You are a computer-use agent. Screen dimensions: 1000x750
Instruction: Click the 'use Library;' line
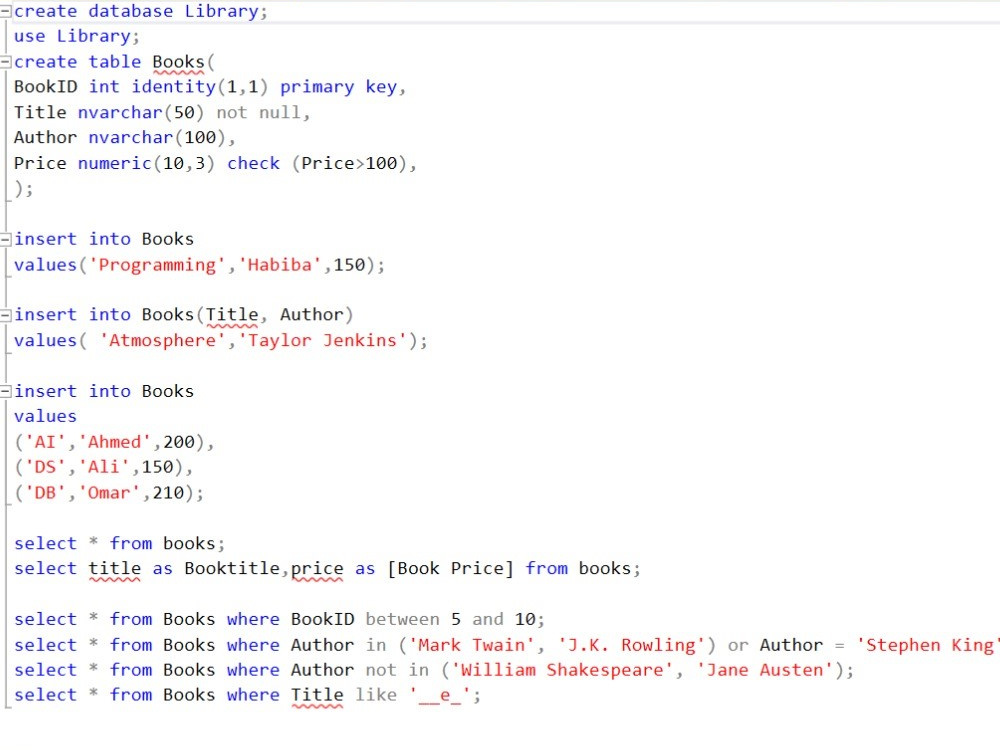coord(77,36)
